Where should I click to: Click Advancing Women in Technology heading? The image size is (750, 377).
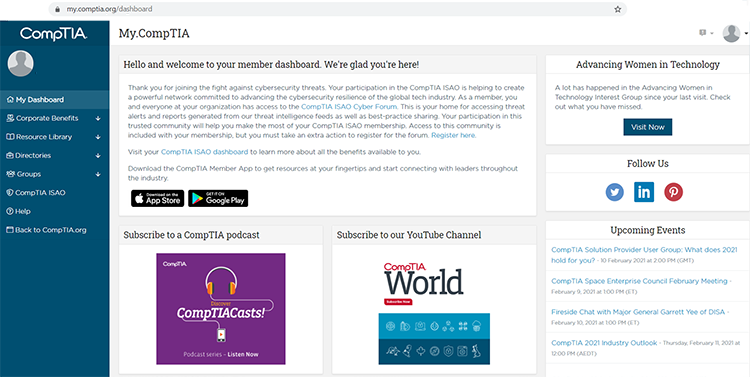point(648,65)
